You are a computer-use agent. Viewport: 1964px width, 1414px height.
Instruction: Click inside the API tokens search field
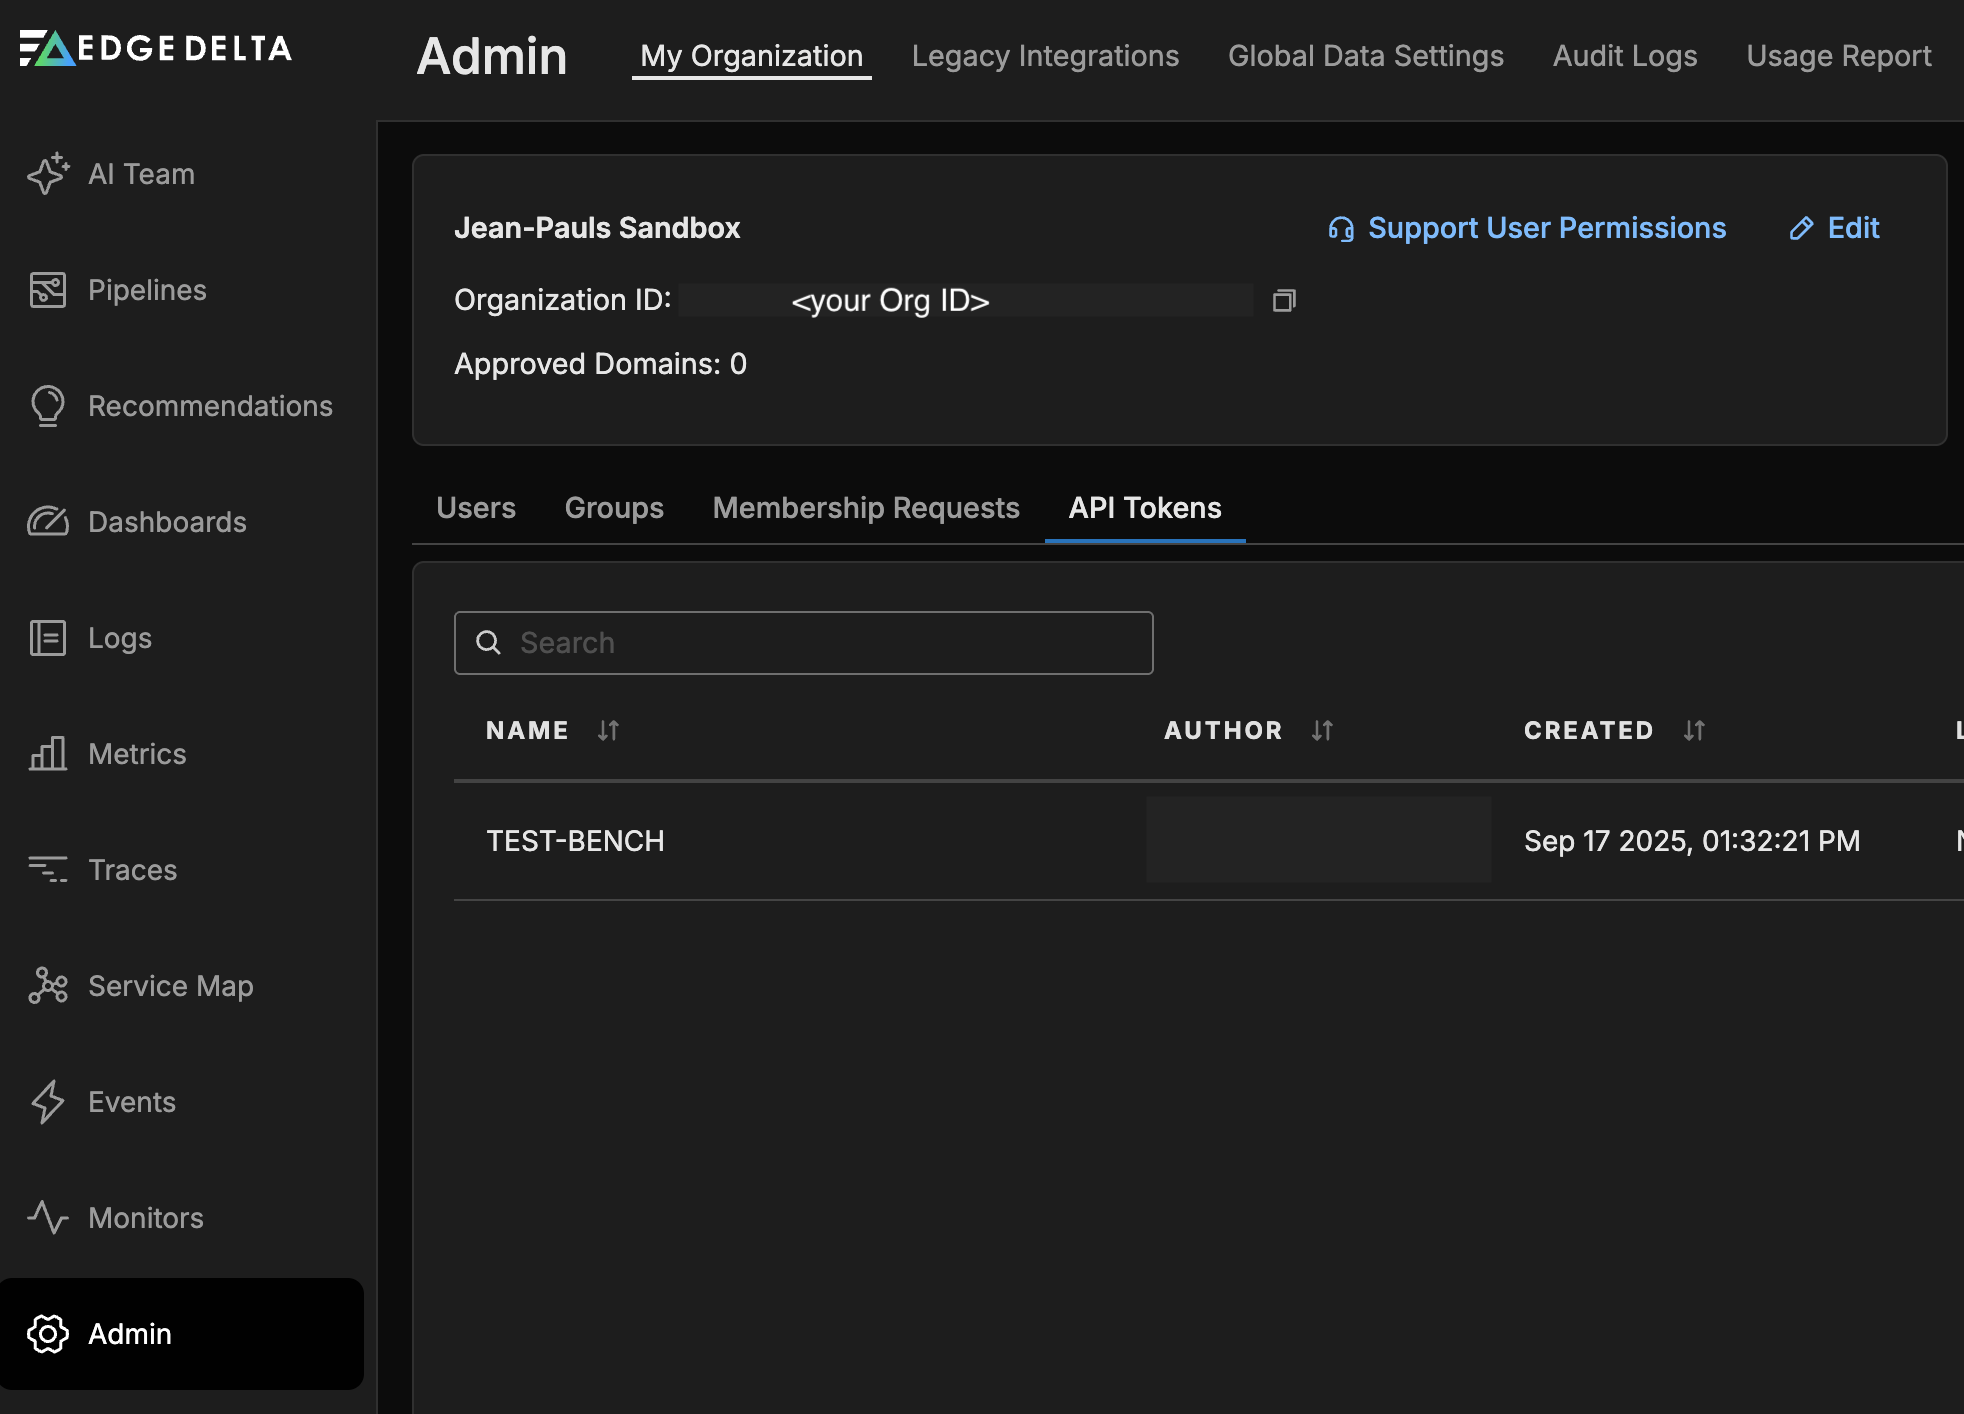(802, 642)
